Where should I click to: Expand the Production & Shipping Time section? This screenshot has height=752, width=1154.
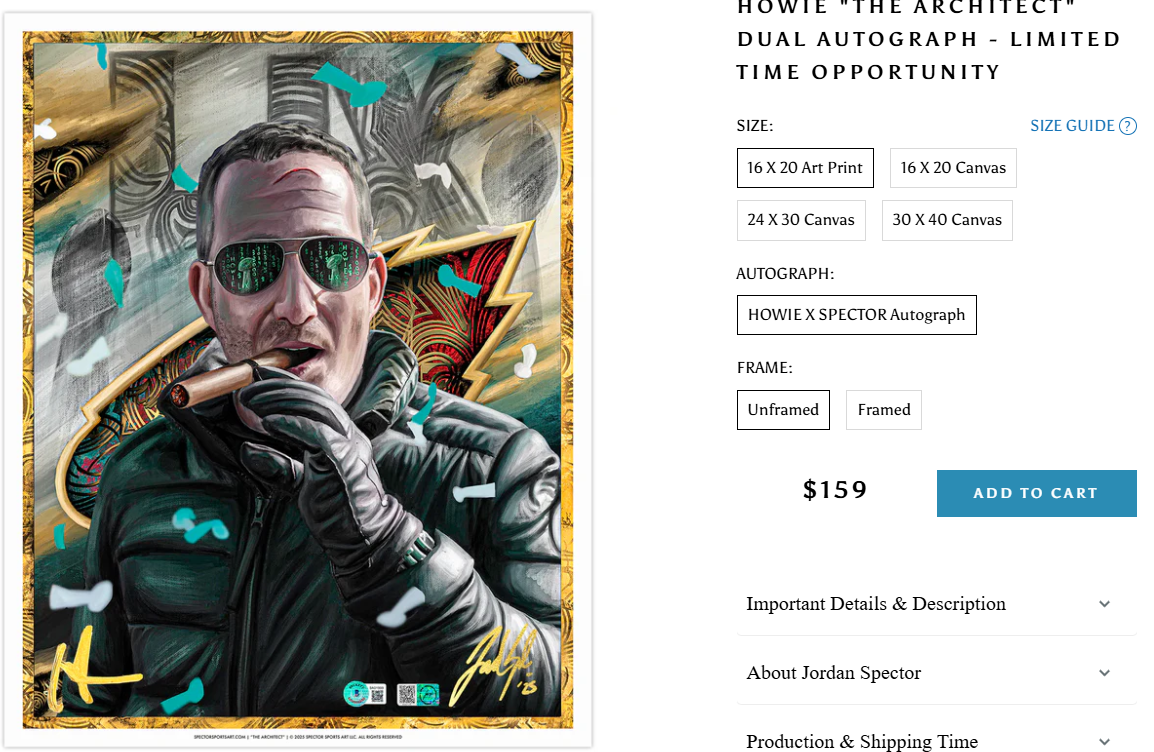[936, 739]
